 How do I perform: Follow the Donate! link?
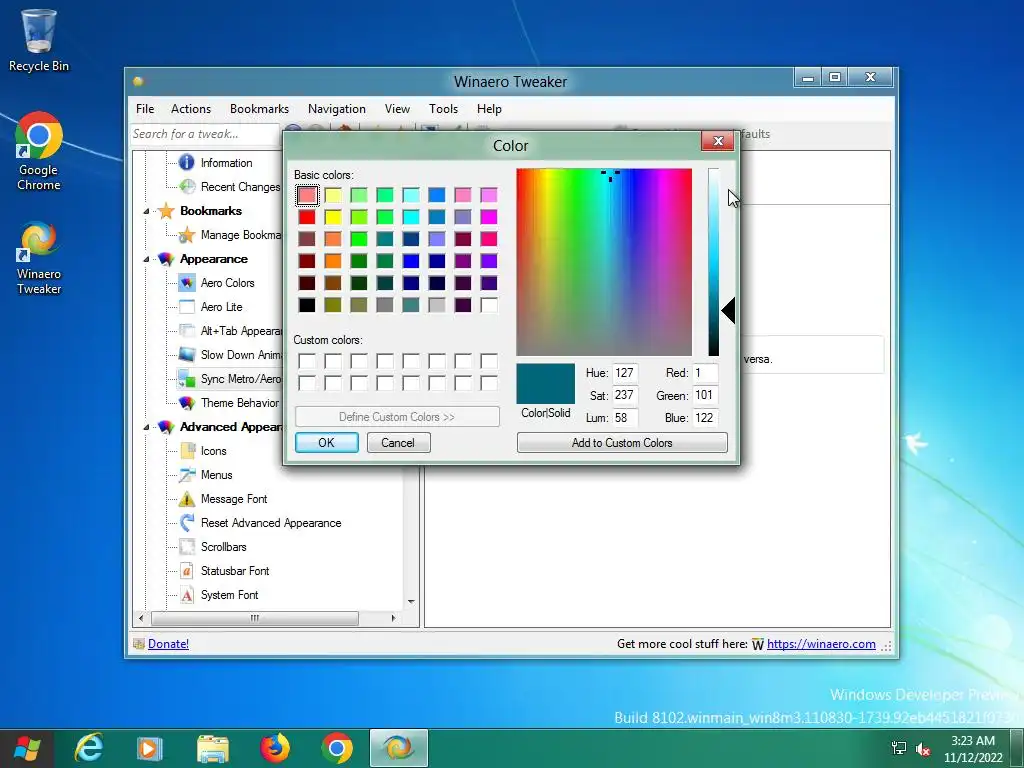pyautogui.click(x=168, y=644)
